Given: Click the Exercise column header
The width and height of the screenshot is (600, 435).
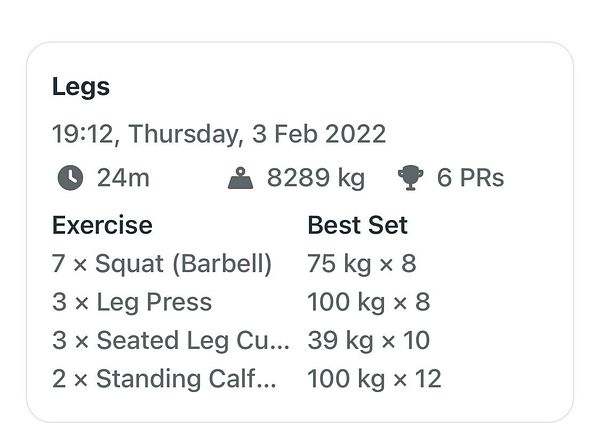Looking at the screenshot, I should [102, 225].
